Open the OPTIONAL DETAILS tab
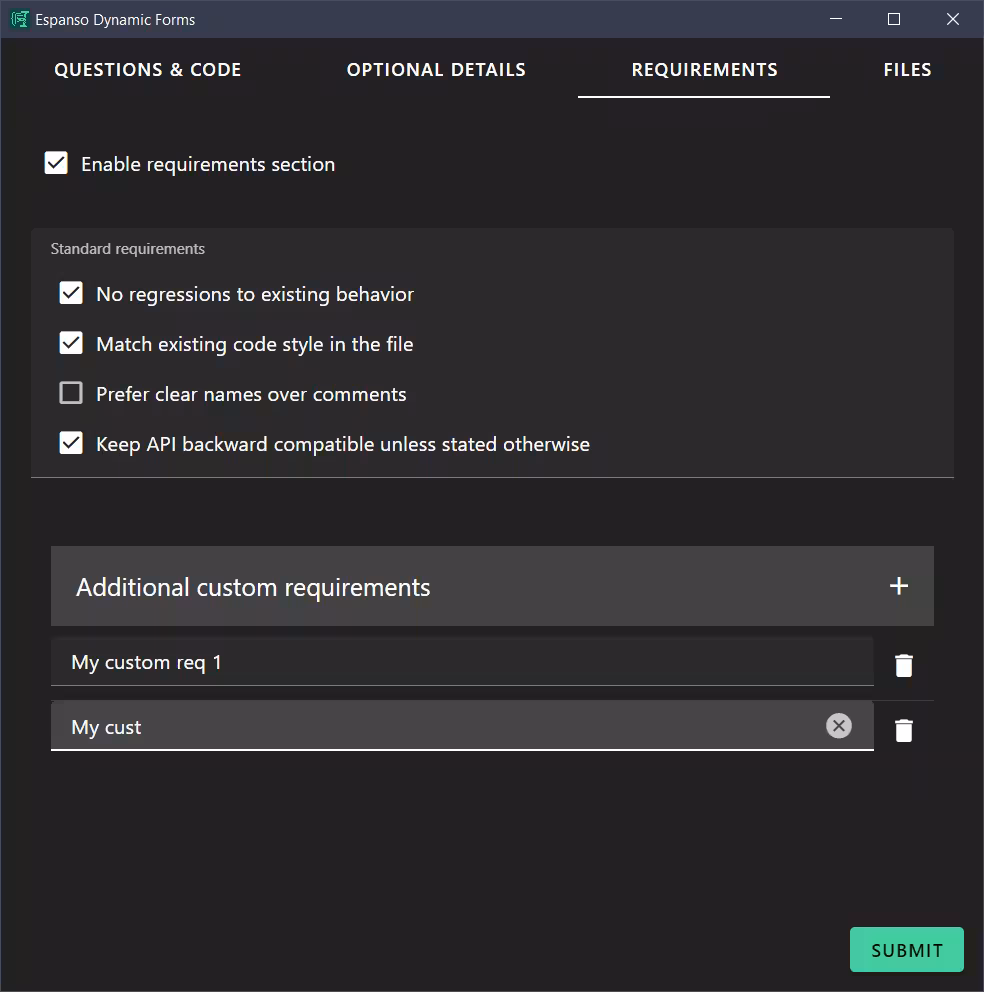 point(436,70)
